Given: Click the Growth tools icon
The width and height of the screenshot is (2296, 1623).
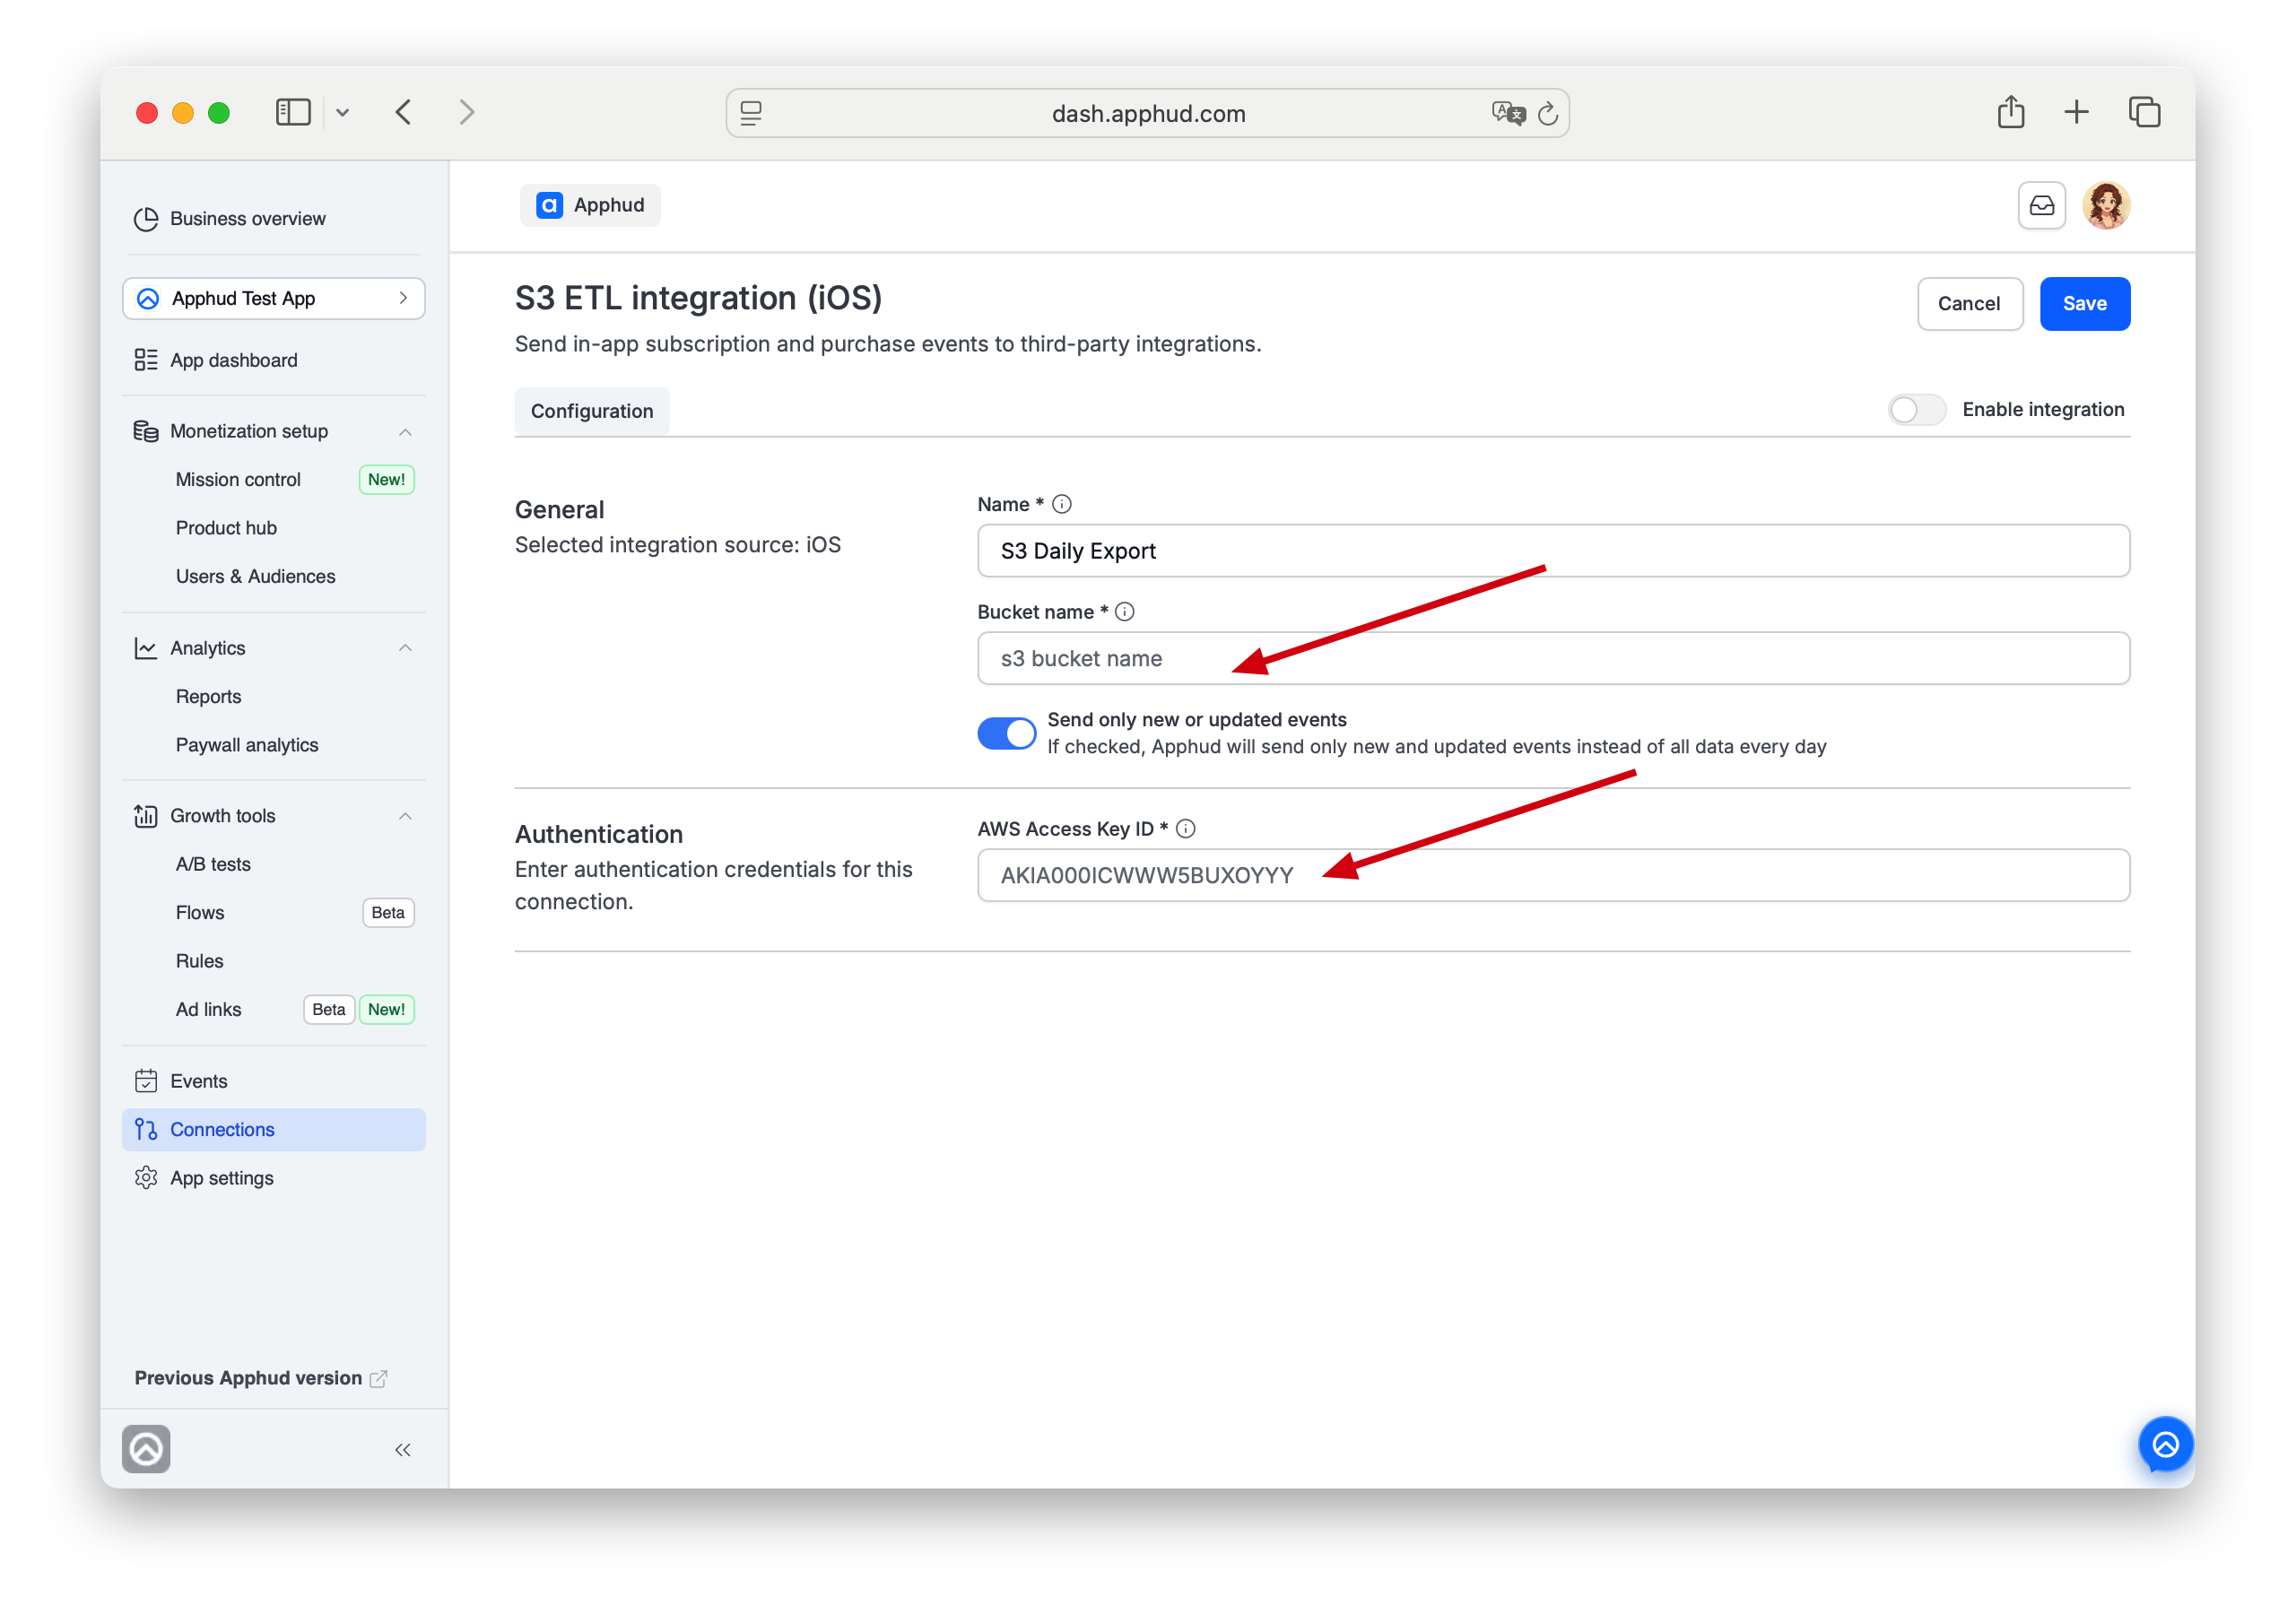Looking at the screenshot, I should tap(146, 816).
